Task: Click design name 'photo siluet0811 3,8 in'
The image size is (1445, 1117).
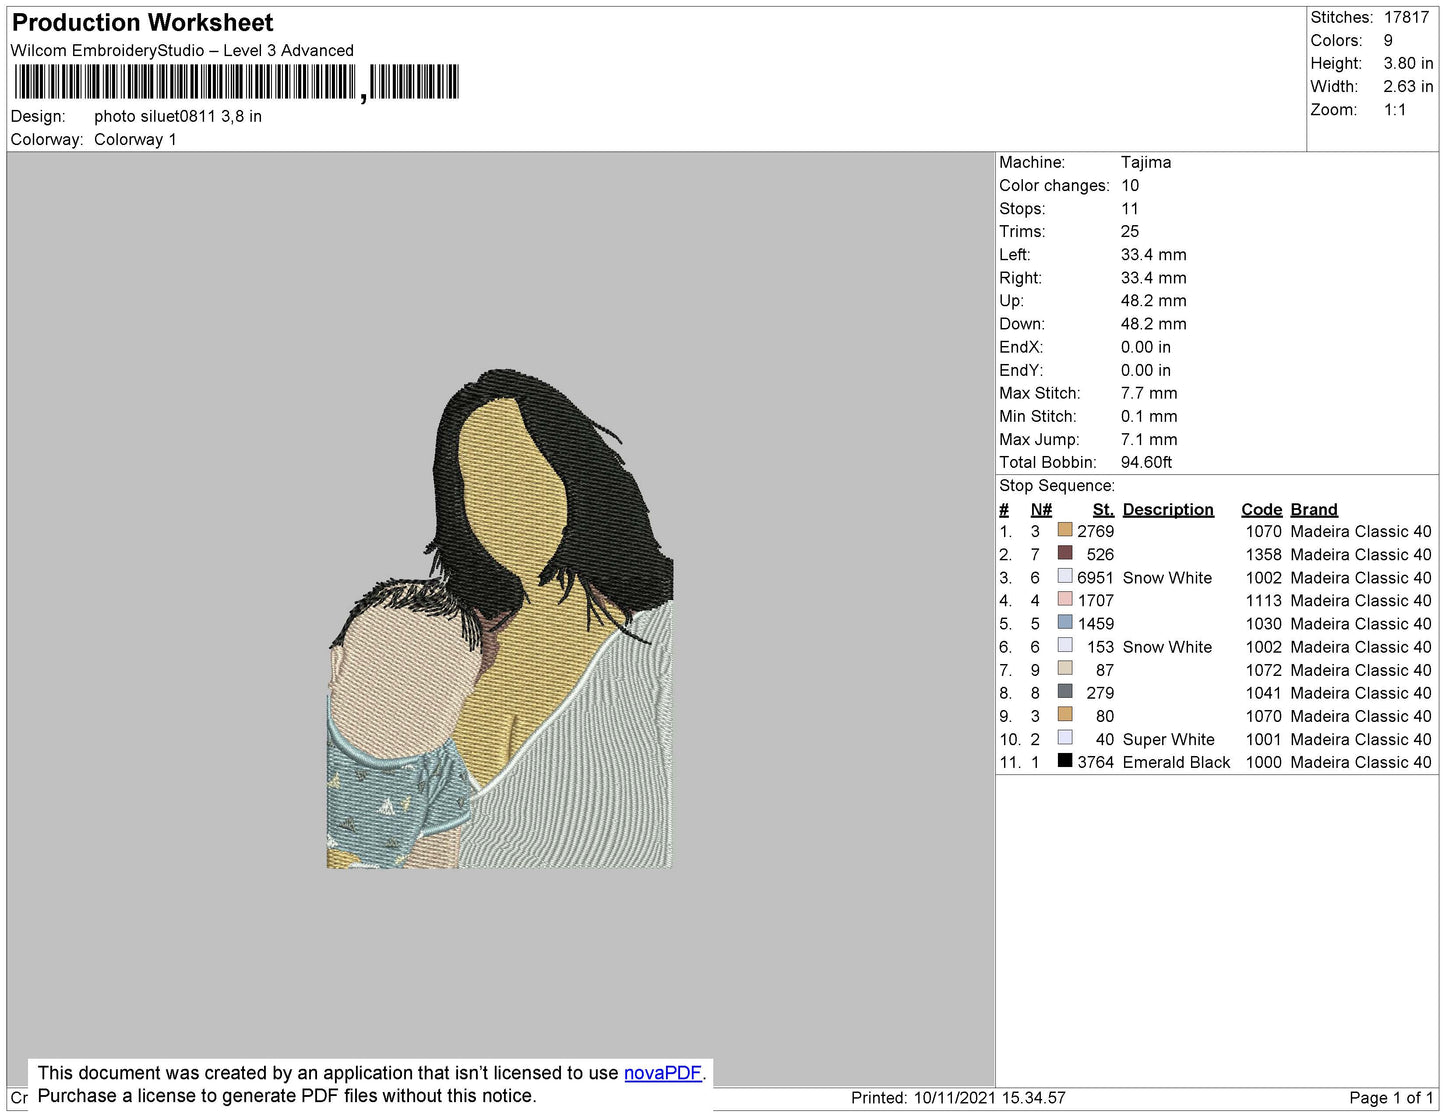Action: pos(178,116)
